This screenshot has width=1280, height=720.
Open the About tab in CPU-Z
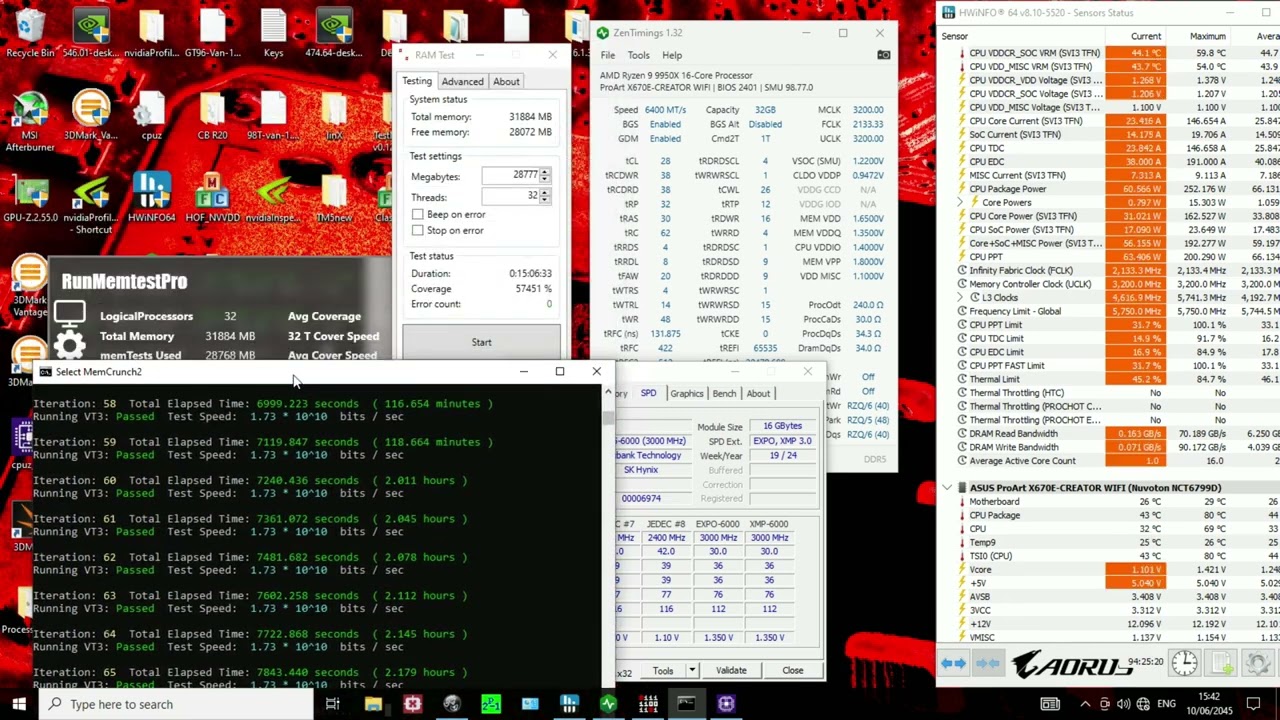click(x=758, y=393)
